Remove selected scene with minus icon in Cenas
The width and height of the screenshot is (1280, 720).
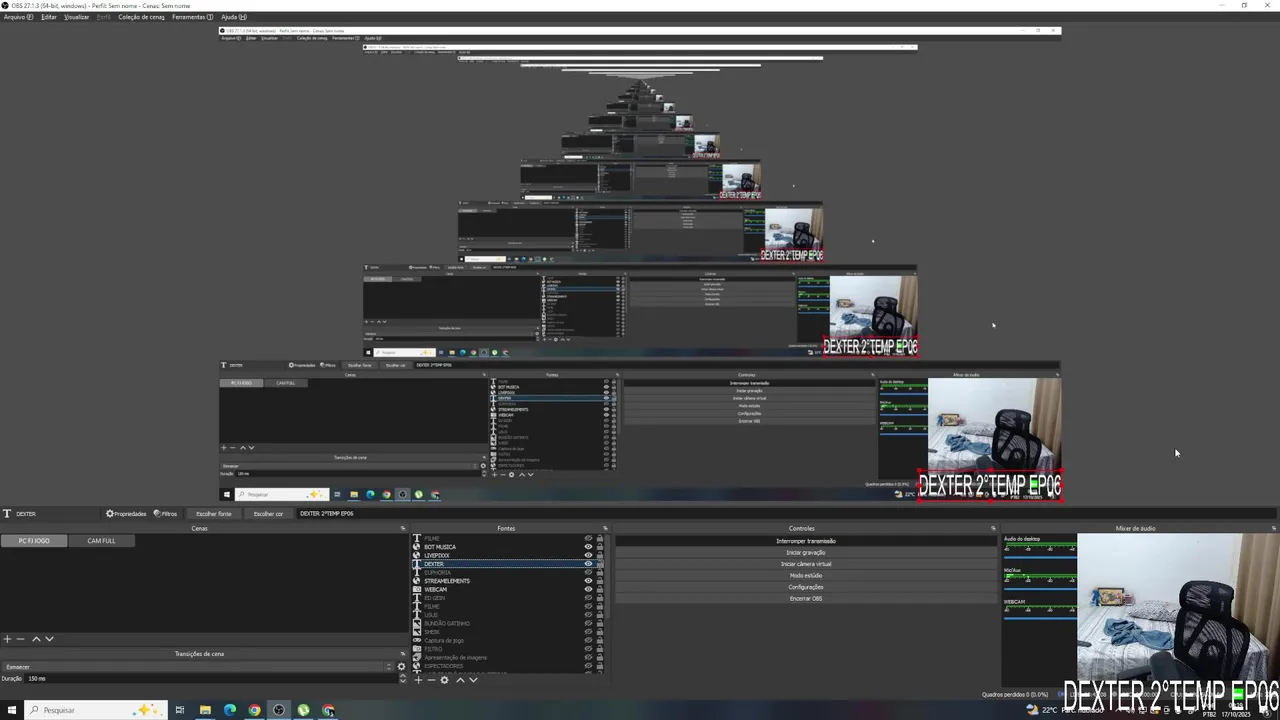pos(20,639)
